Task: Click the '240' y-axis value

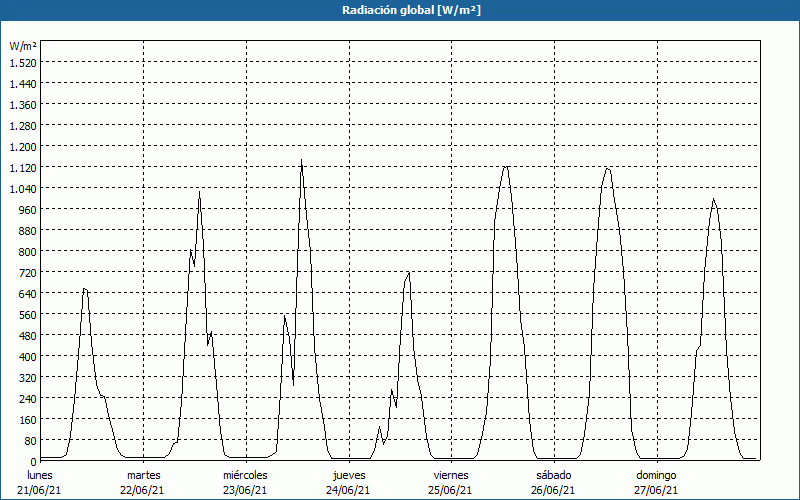Action: (29, 398)
